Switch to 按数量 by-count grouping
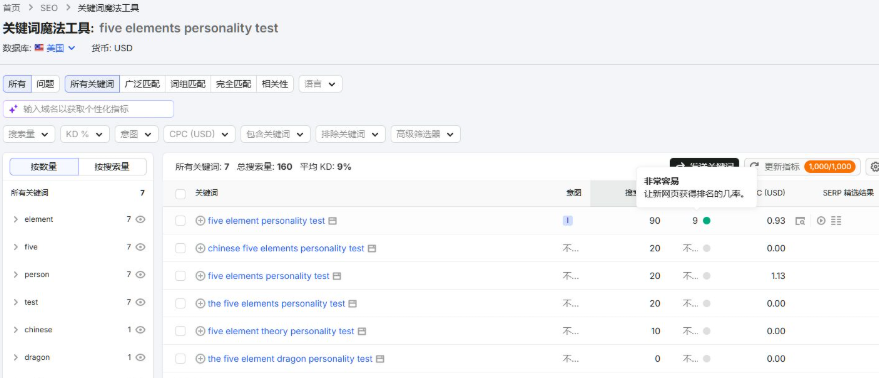Viewport: 879px width, 378px height. pos(44,167)
